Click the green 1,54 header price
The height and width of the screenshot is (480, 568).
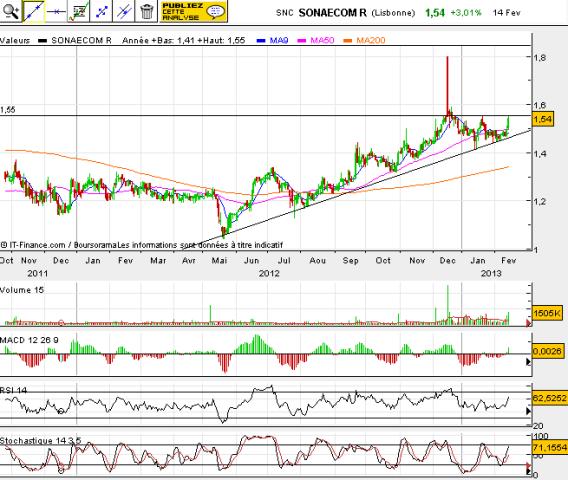[x=435, y=13]
